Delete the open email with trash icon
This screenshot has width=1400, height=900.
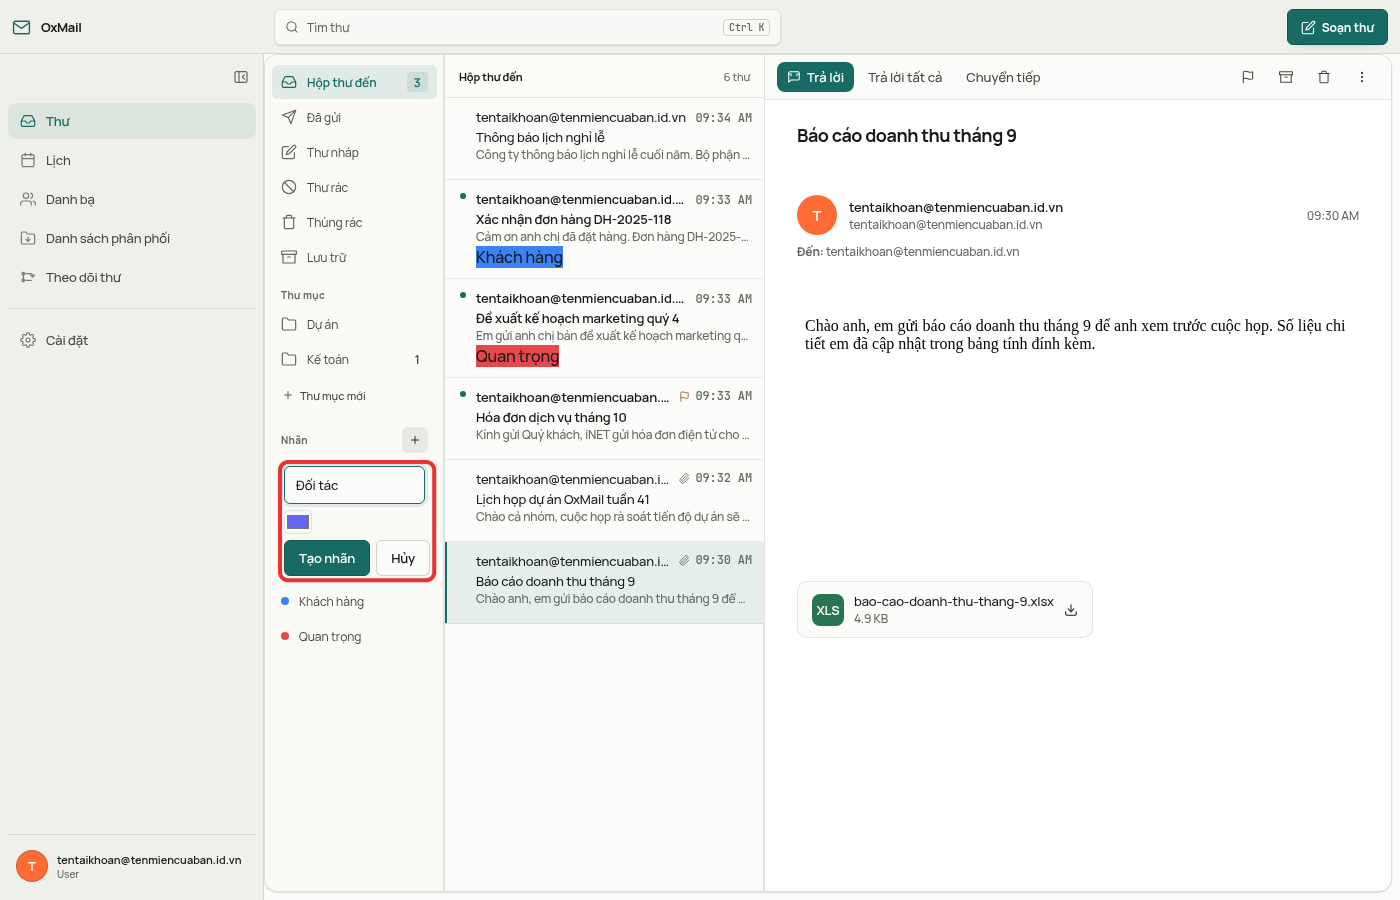point(1324,77)
